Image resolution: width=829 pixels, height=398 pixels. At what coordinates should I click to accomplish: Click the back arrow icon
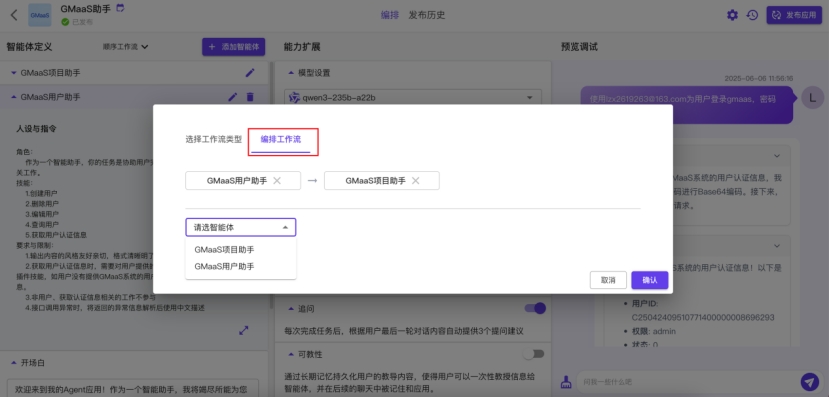coord(14,15)
